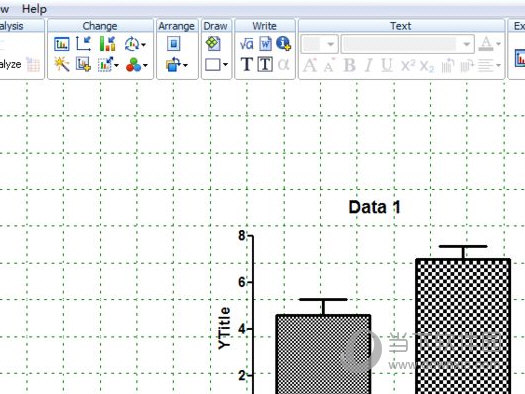
Task: Click the "YTitle" axis label
Action: tap(224, 328)
